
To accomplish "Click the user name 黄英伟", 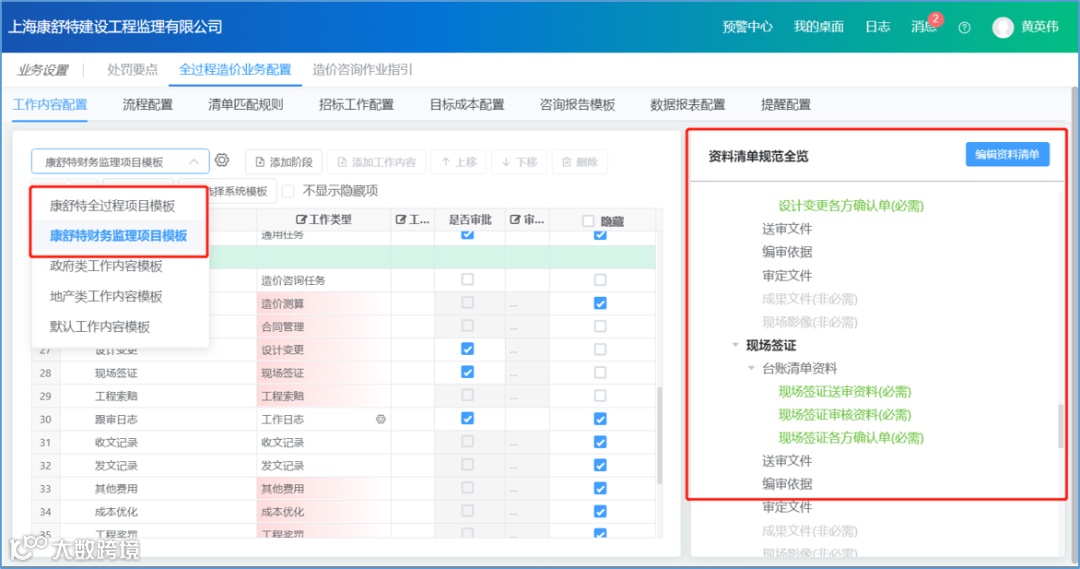I will [x=1039, y=27].
